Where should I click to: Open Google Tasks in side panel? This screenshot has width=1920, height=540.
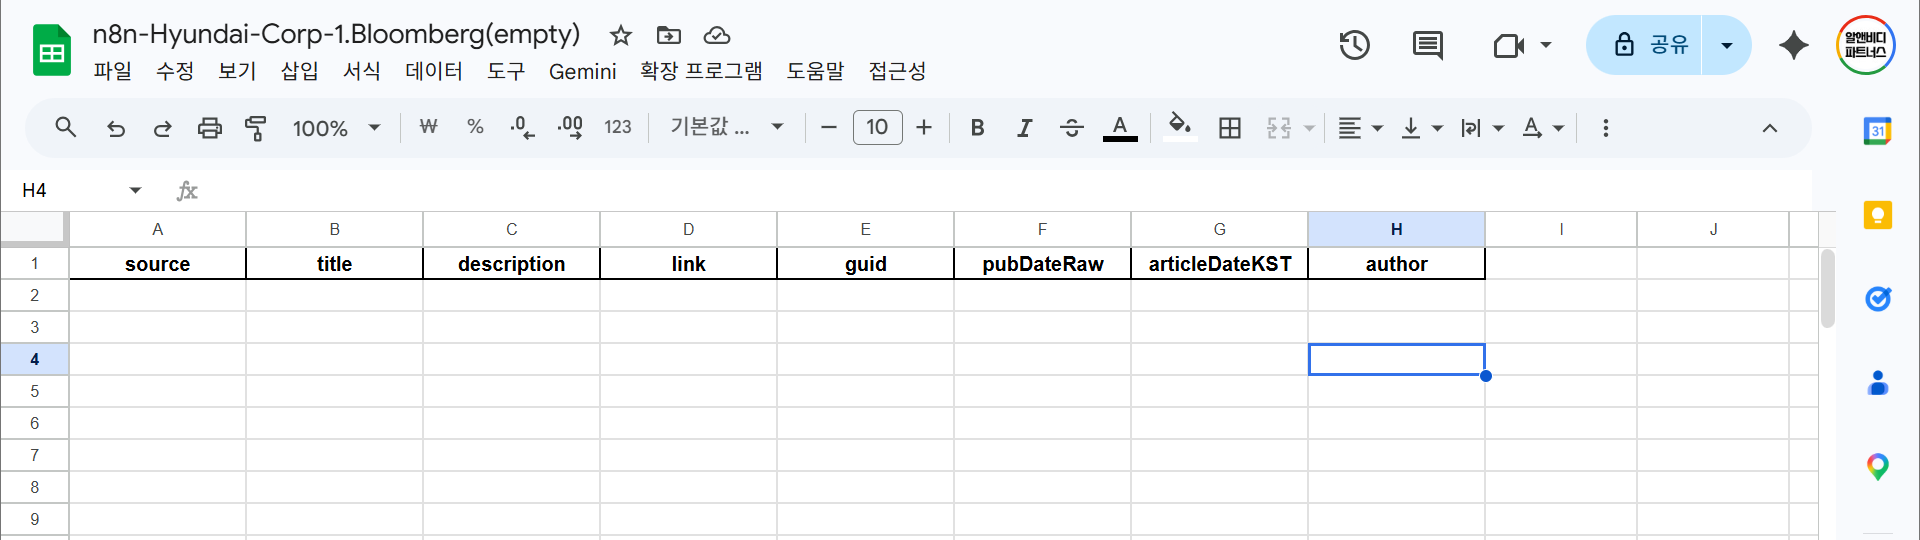1878,299
